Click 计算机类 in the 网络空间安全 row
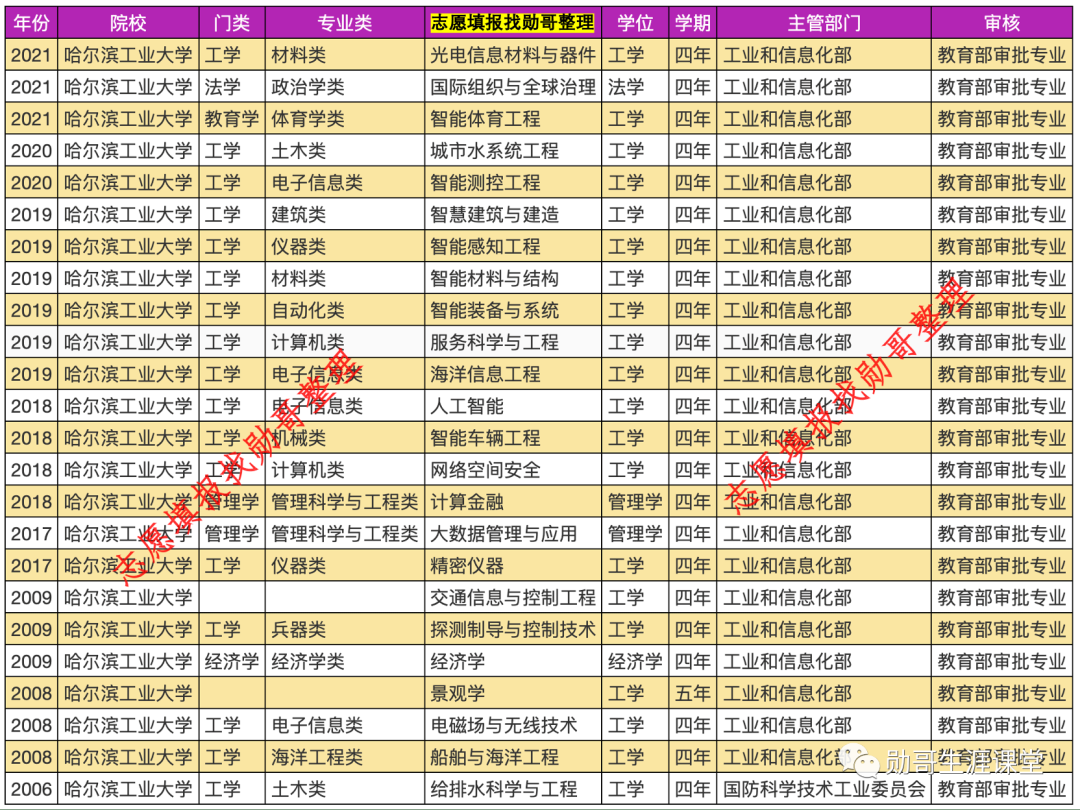 (x=344, y=470)
